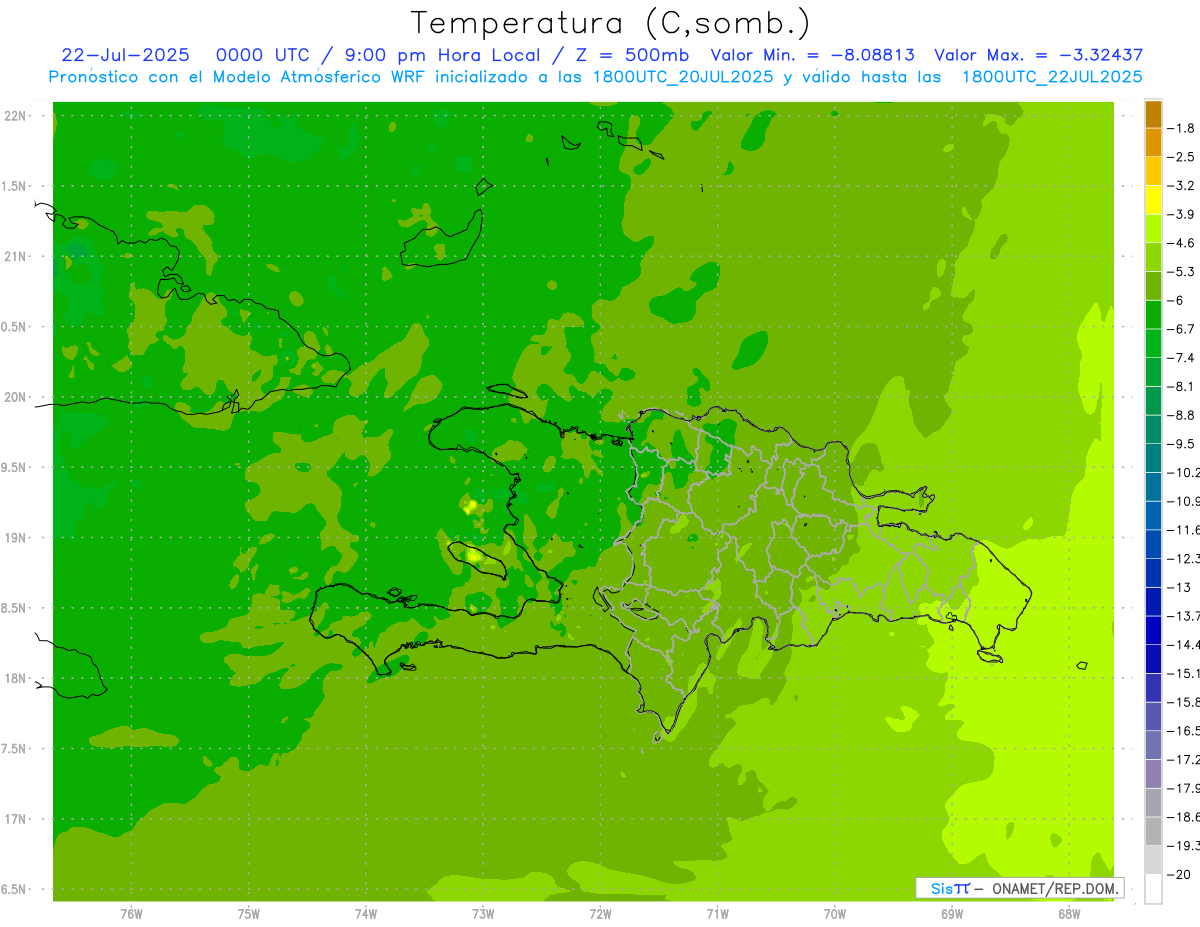Viewport: 1200px width, 927px height.
Task: Click the gray swatch between -18.6 and -19.3
Action: pos(1153,831)
